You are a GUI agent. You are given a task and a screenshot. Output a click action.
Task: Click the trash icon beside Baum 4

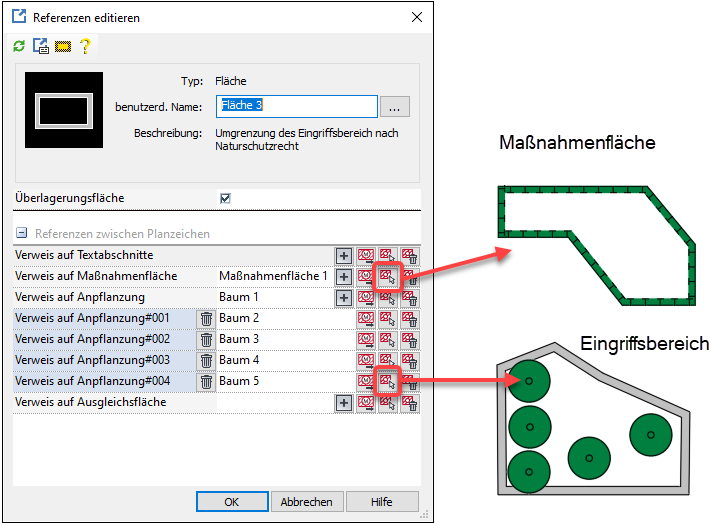pos(206,360)
